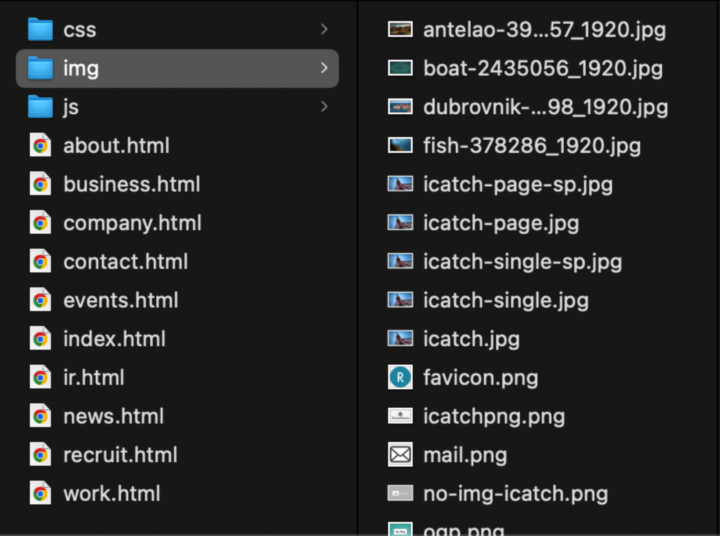Select no-img-icatch.png file

pyautogui.click(x=515, y=493)
